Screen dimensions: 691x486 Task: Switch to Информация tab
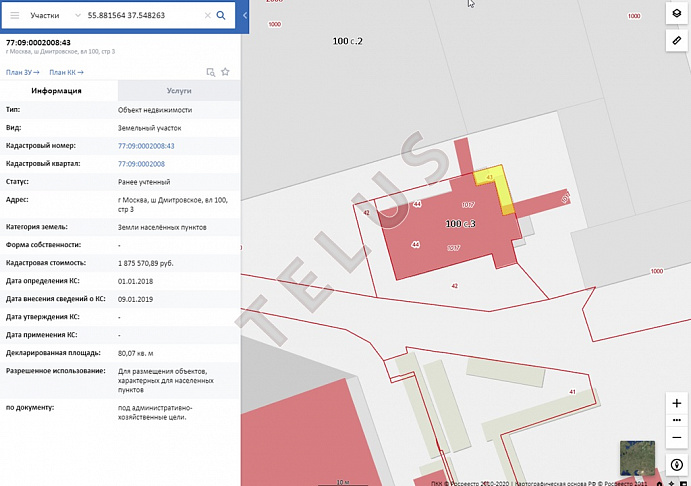(56, 91)
